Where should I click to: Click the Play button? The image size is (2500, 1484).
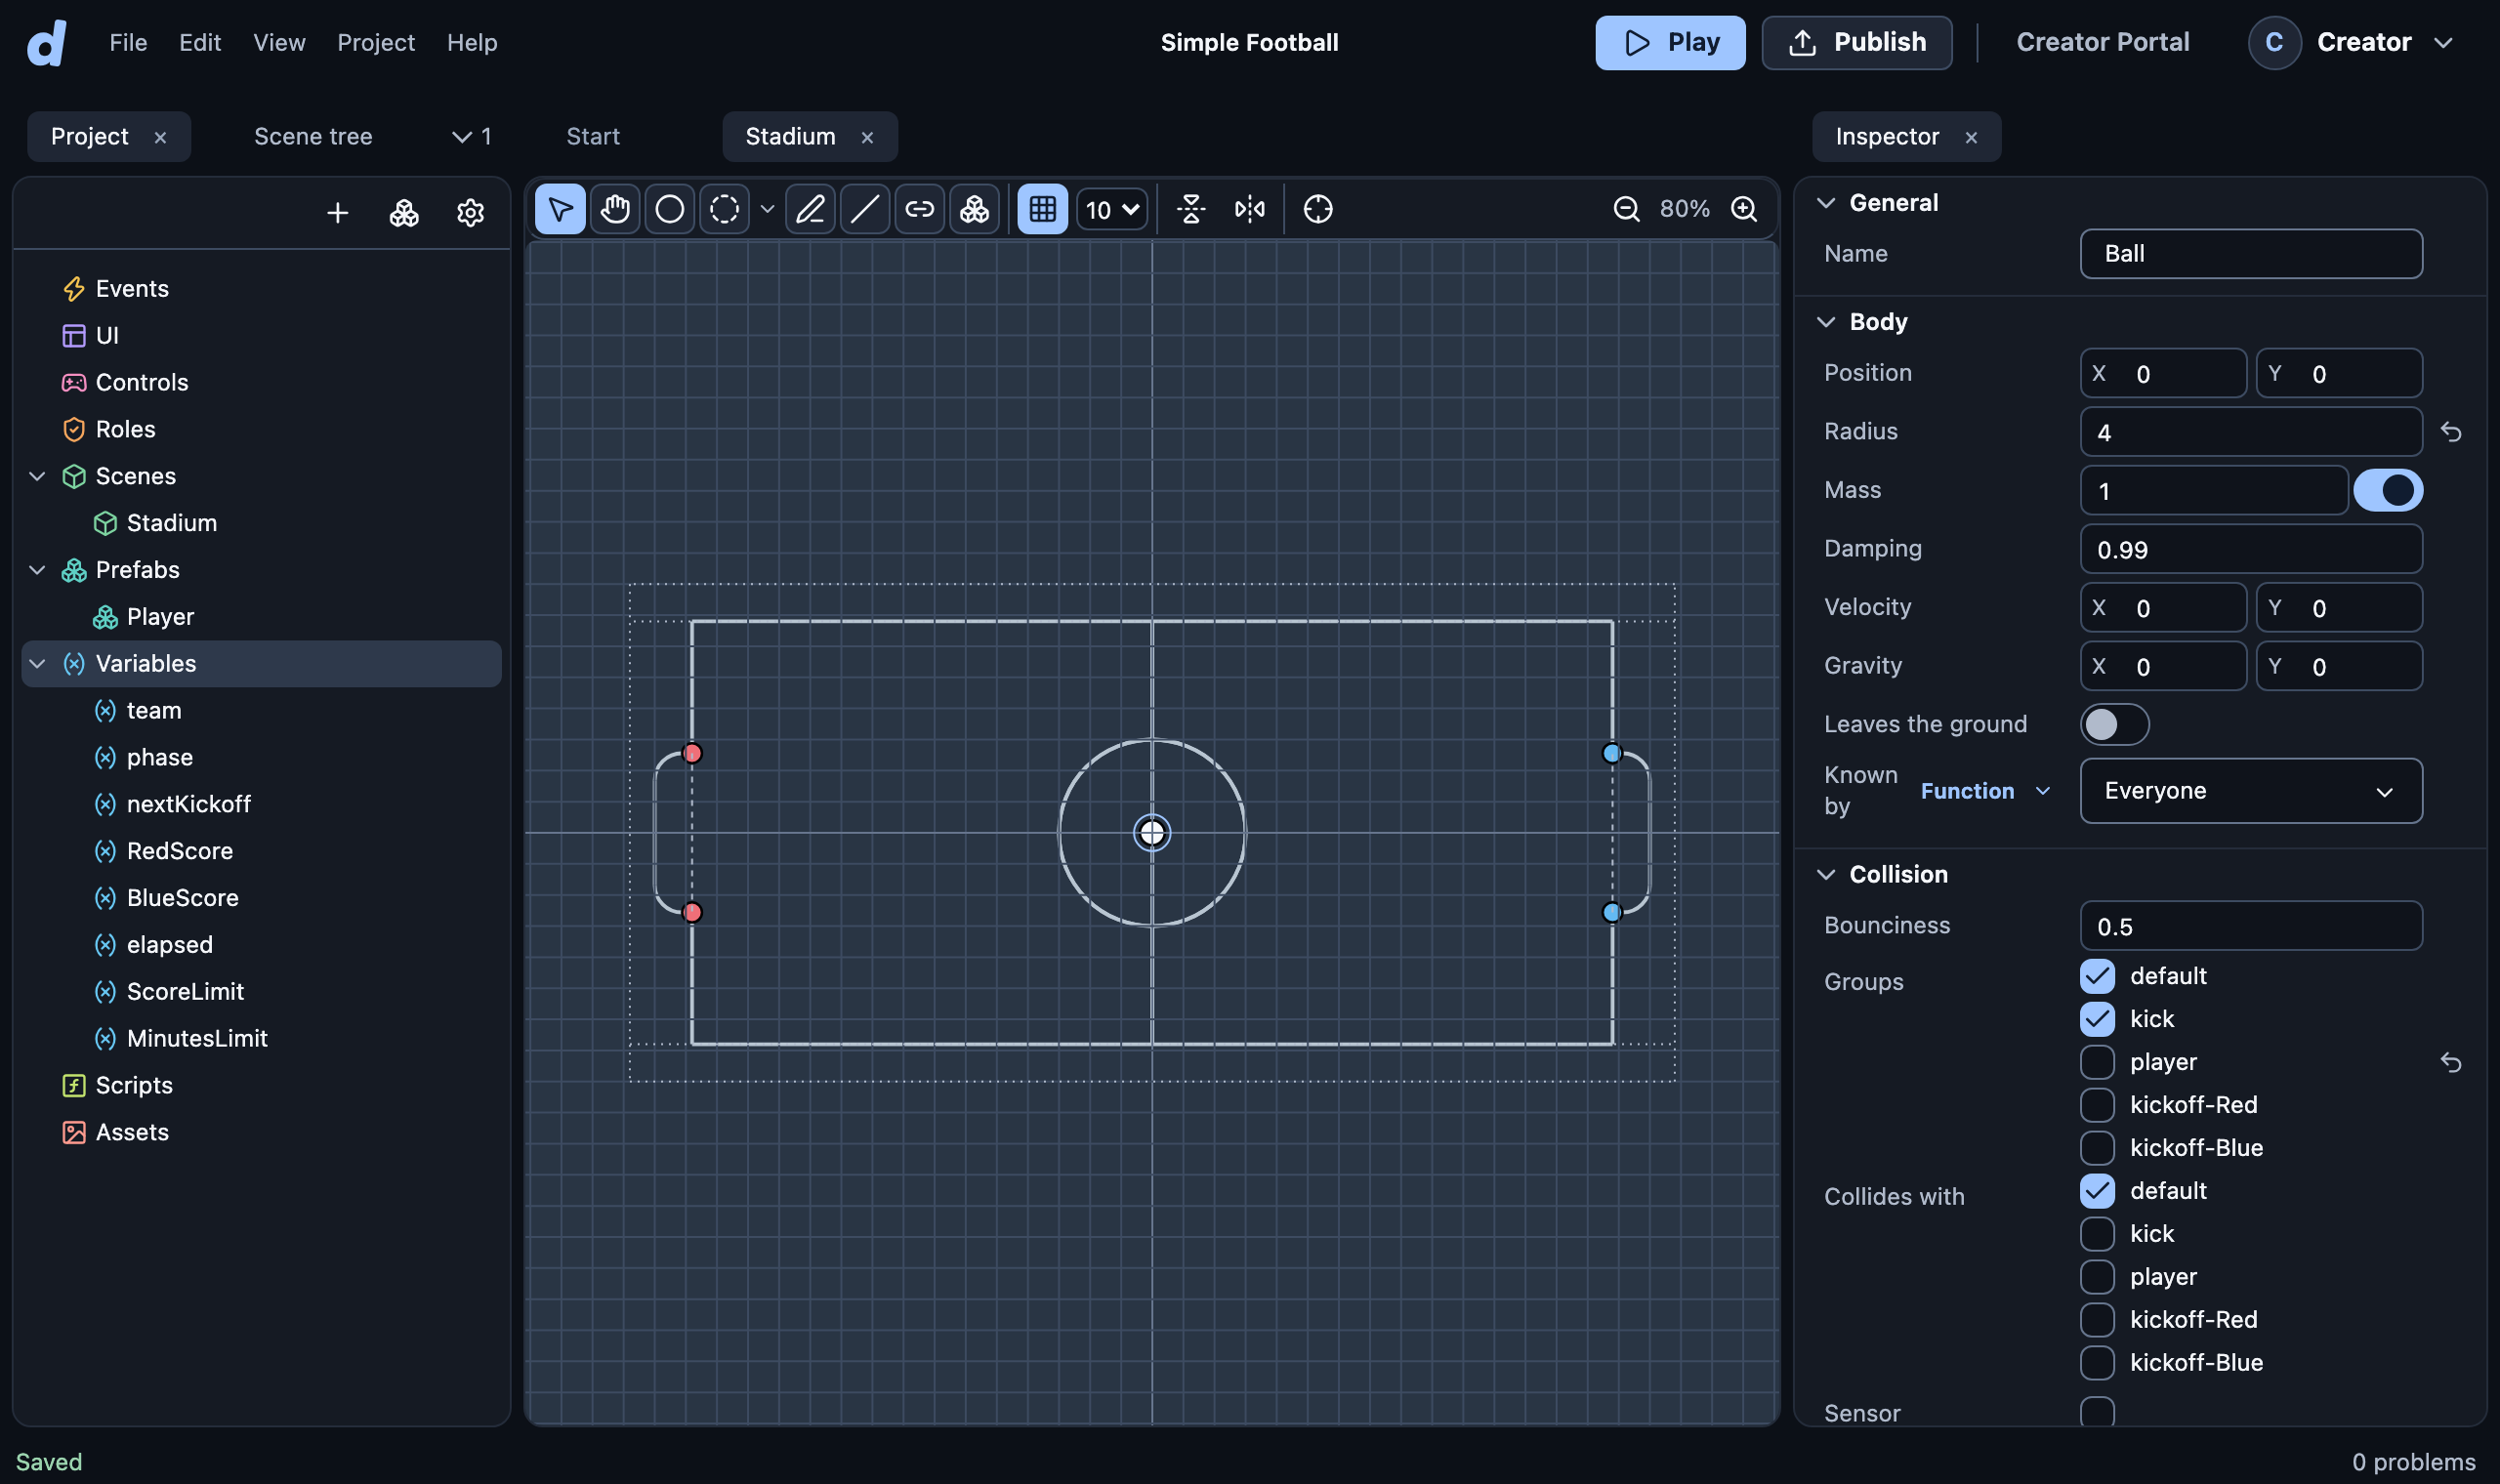click(1670, 43)
